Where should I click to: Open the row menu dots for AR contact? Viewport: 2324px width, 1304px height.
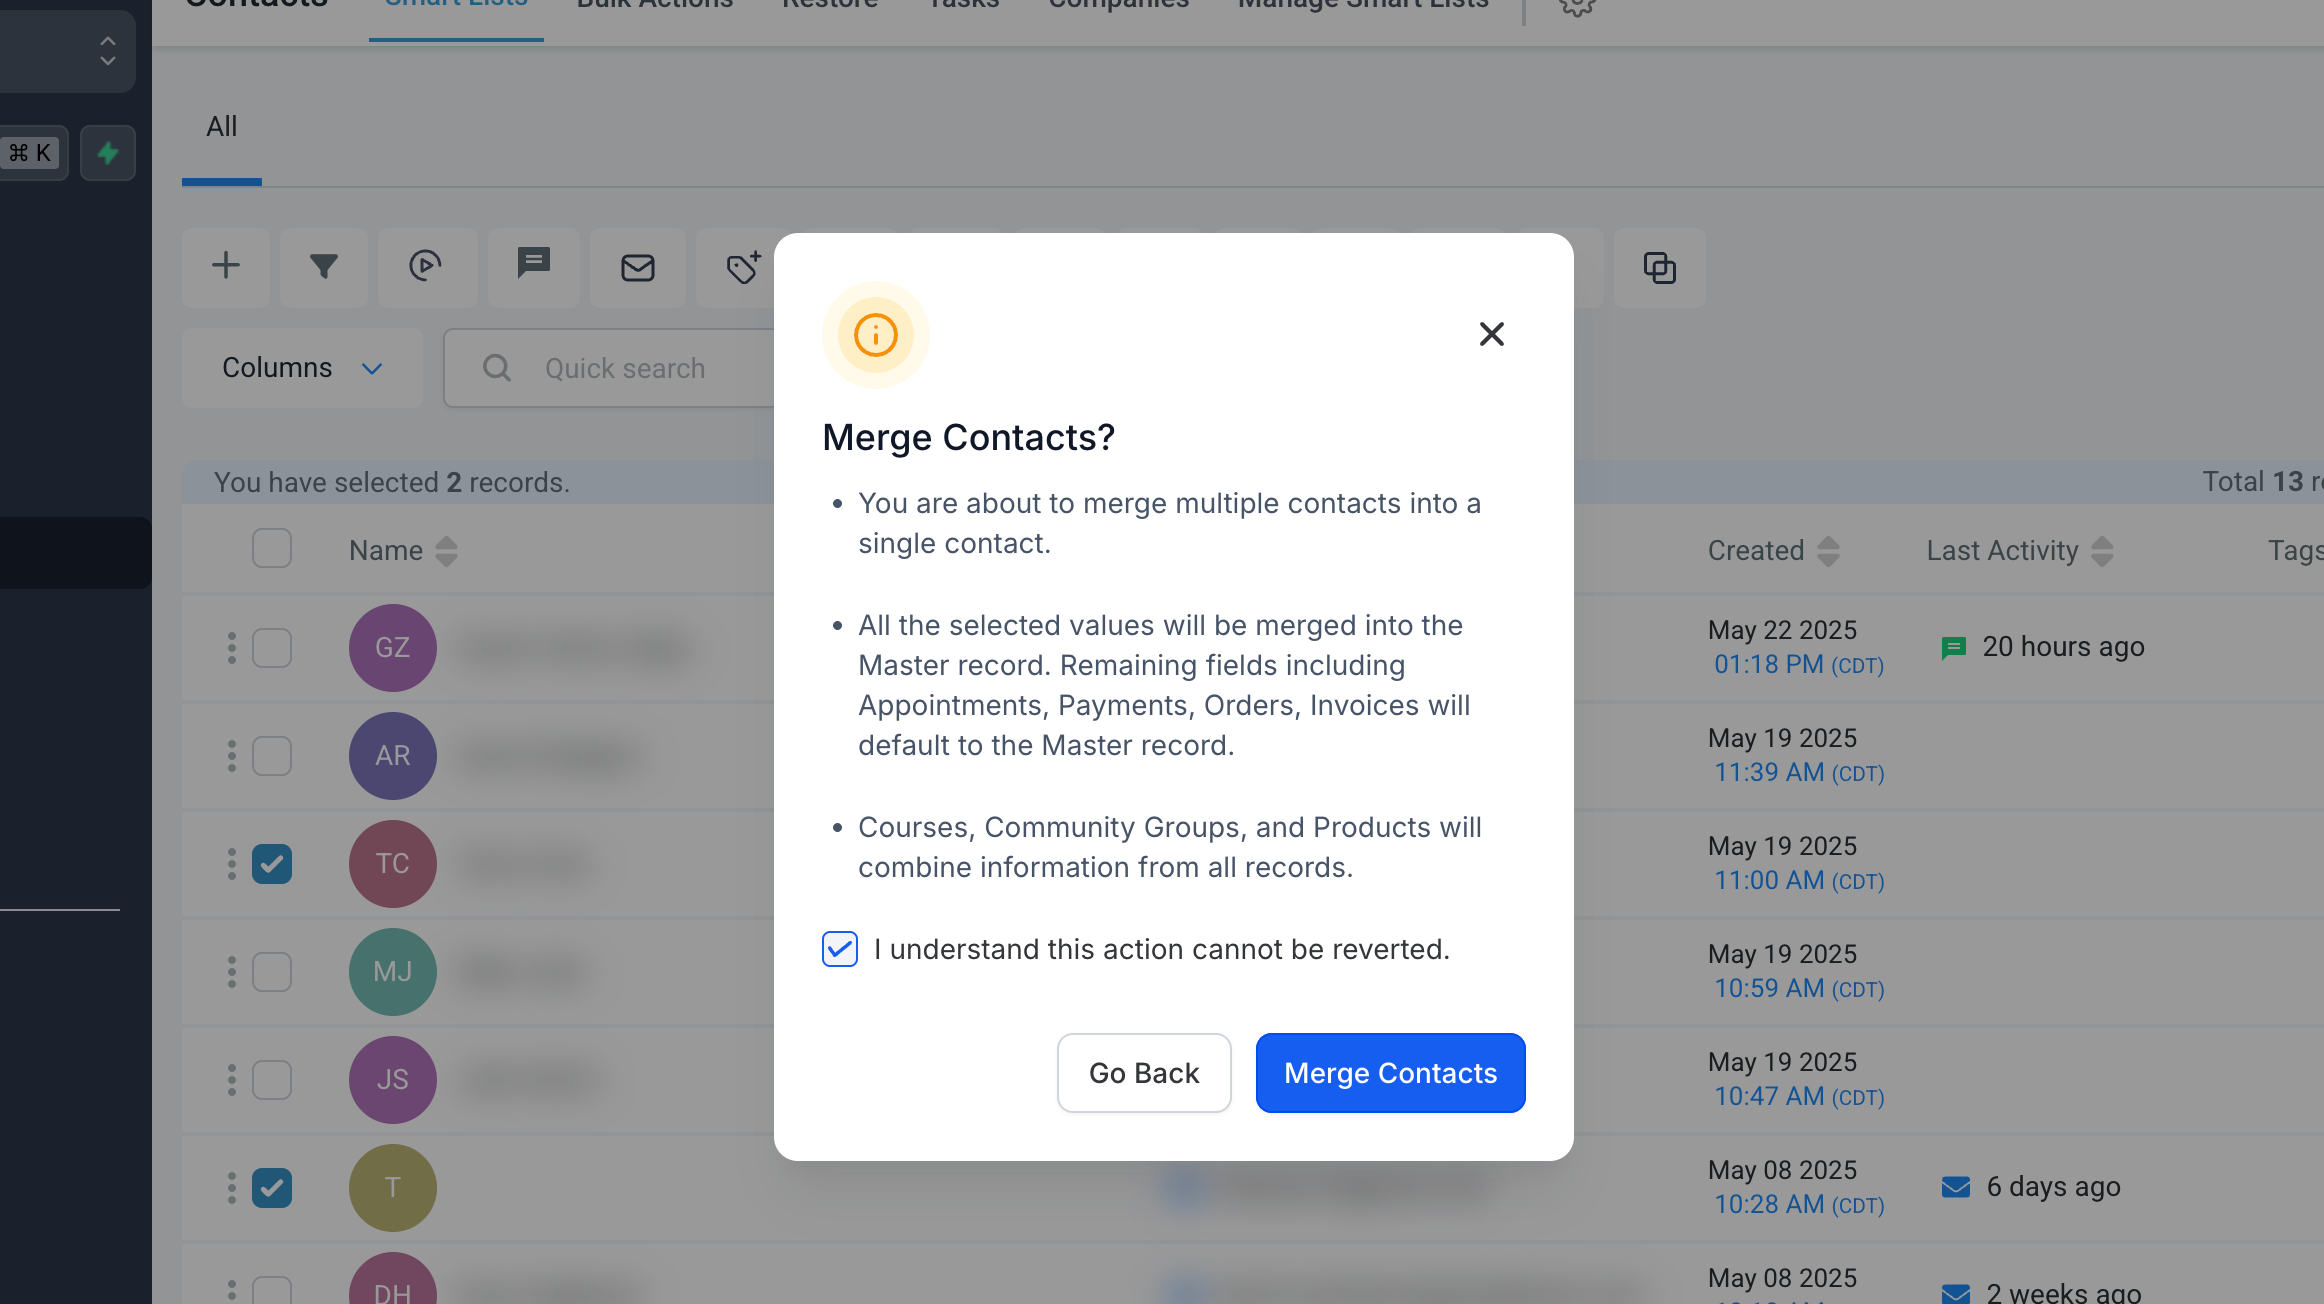[232, 756]
